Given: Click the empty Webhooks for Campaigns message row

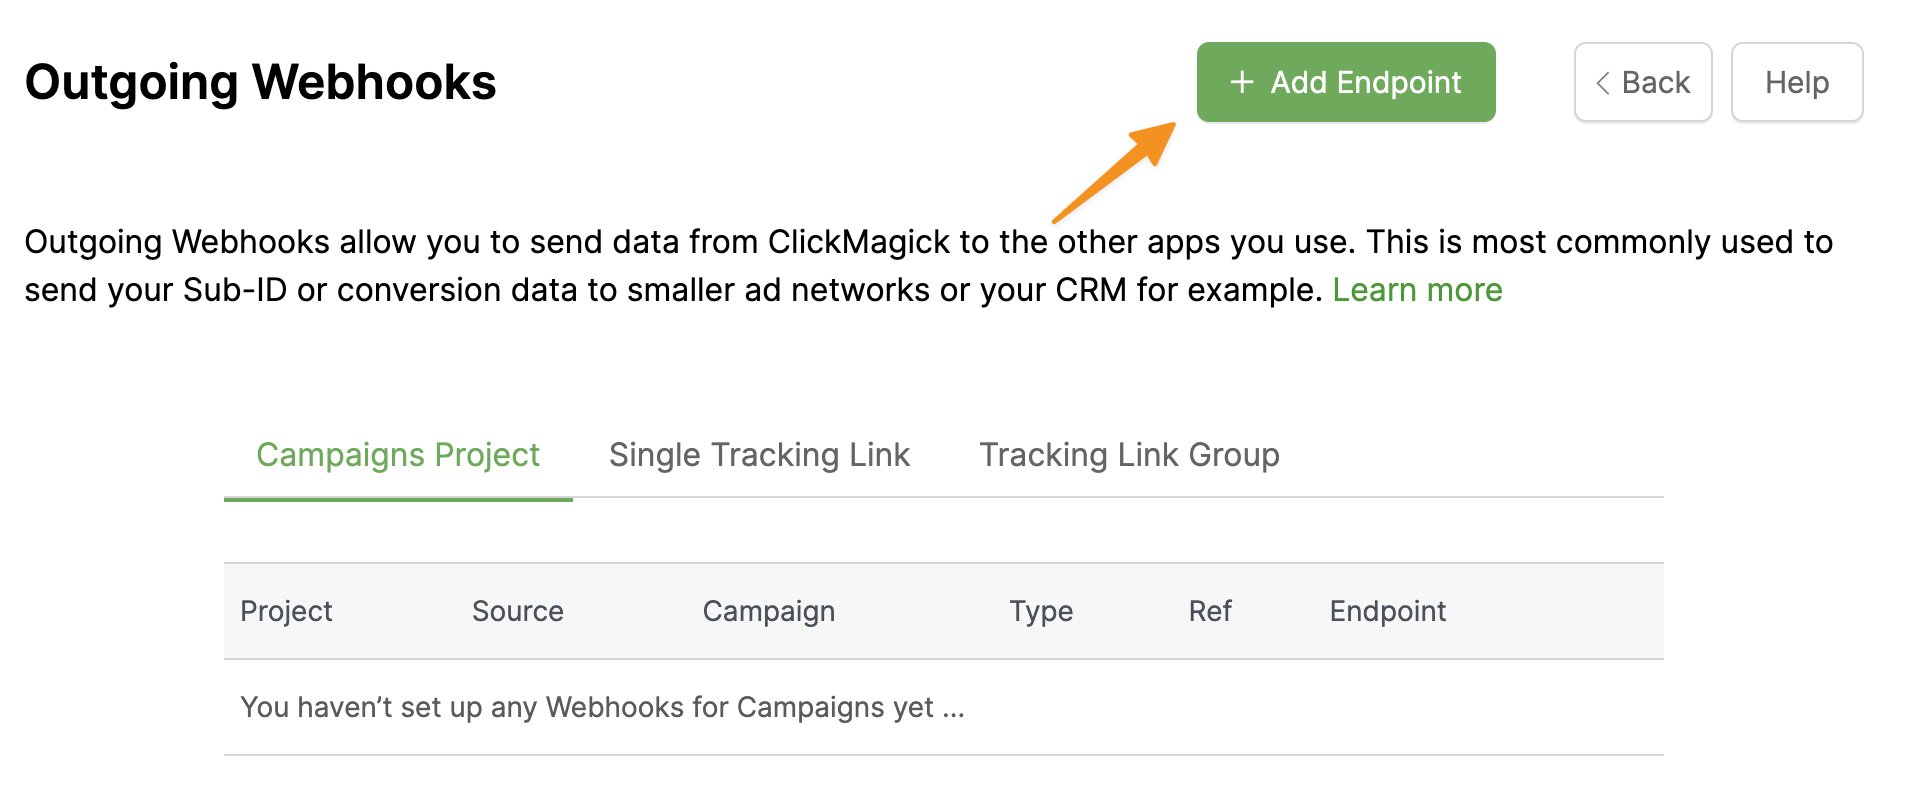Looking at the screenshot, I should pos(602,707).
